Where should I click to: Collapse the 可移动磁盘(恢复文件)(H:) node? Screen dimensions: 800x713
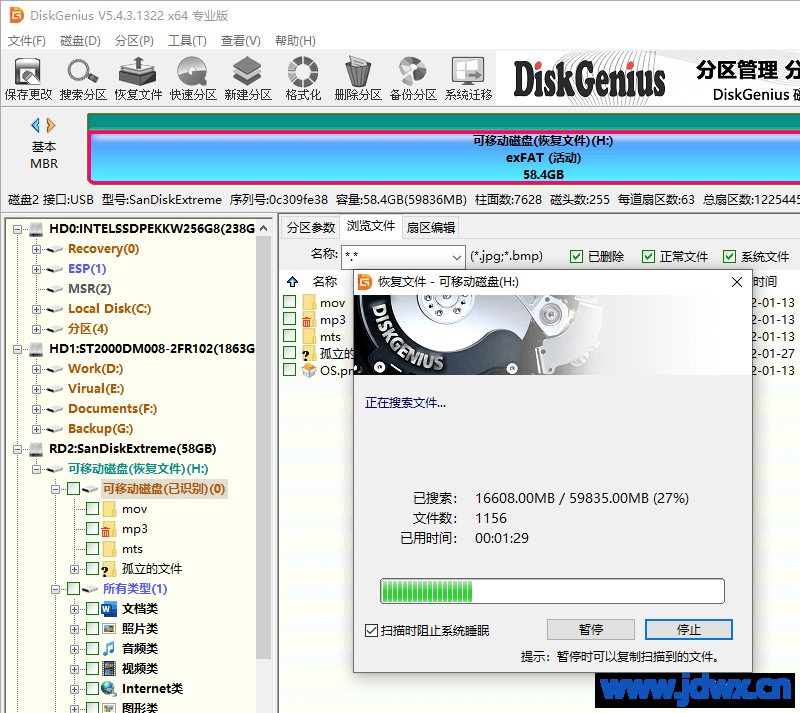pos(36,470)
